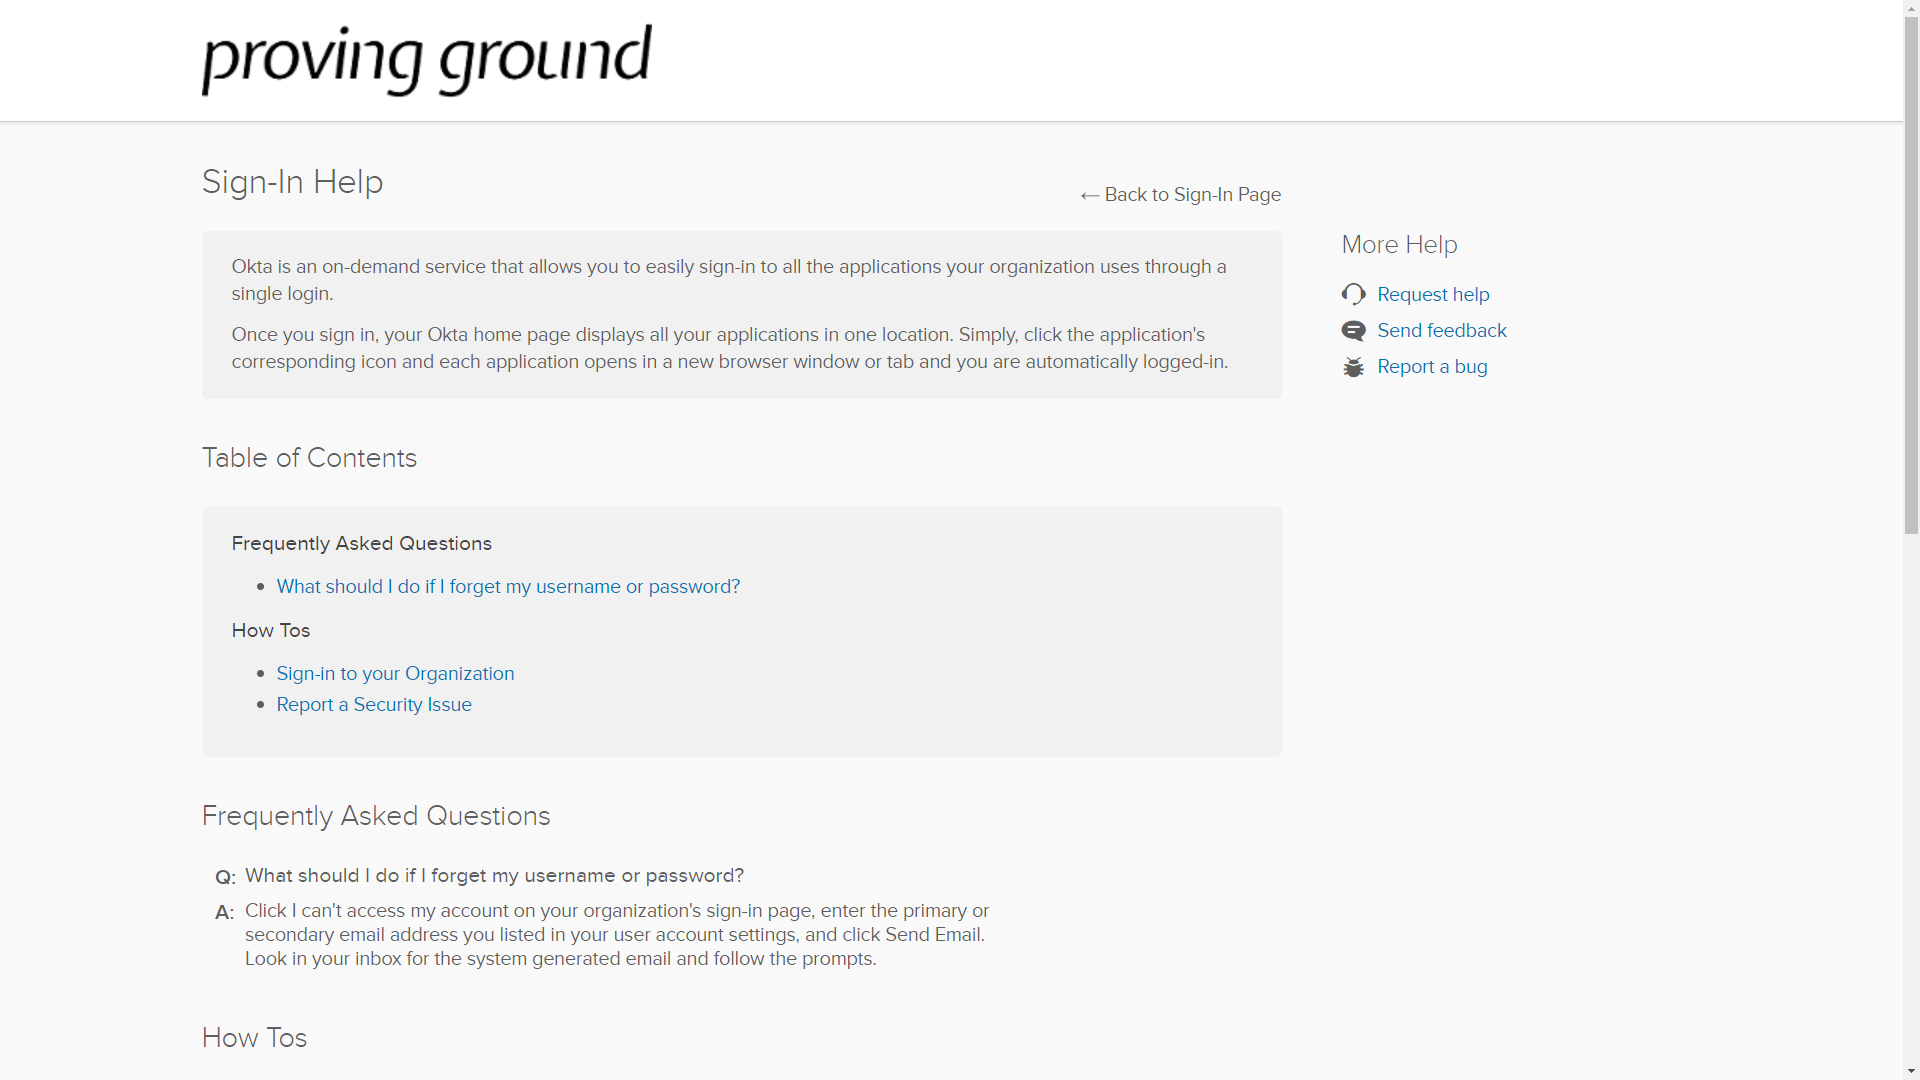Click the left arrow before Back to Sign-In Page
This screenshot has width=1920, height=1080.
click(1090, 195)
